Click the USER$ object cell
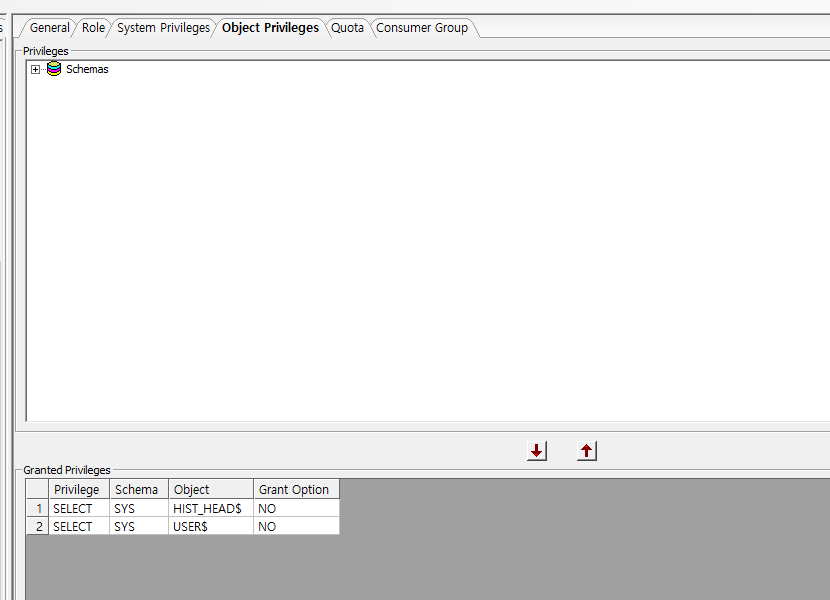 (x=191, y=526)
